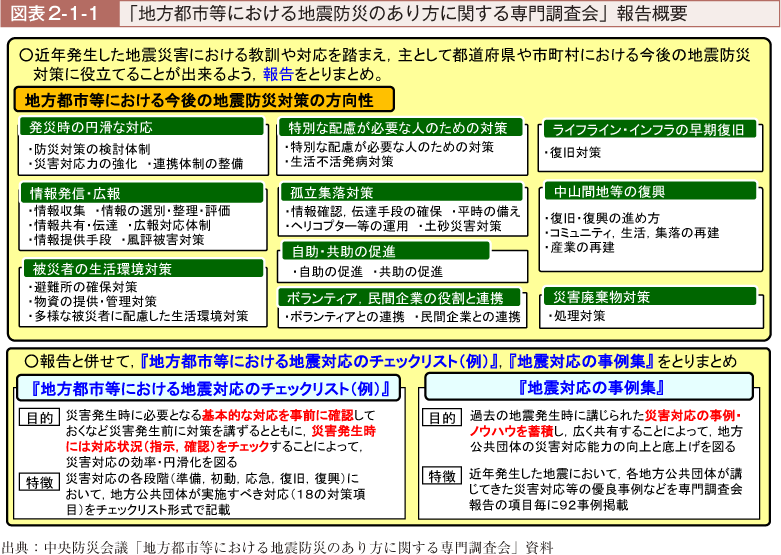This screenshot has height=555, width=781.
Task: Click the 防災対策の検討体制 item
Action: [90, 149]
